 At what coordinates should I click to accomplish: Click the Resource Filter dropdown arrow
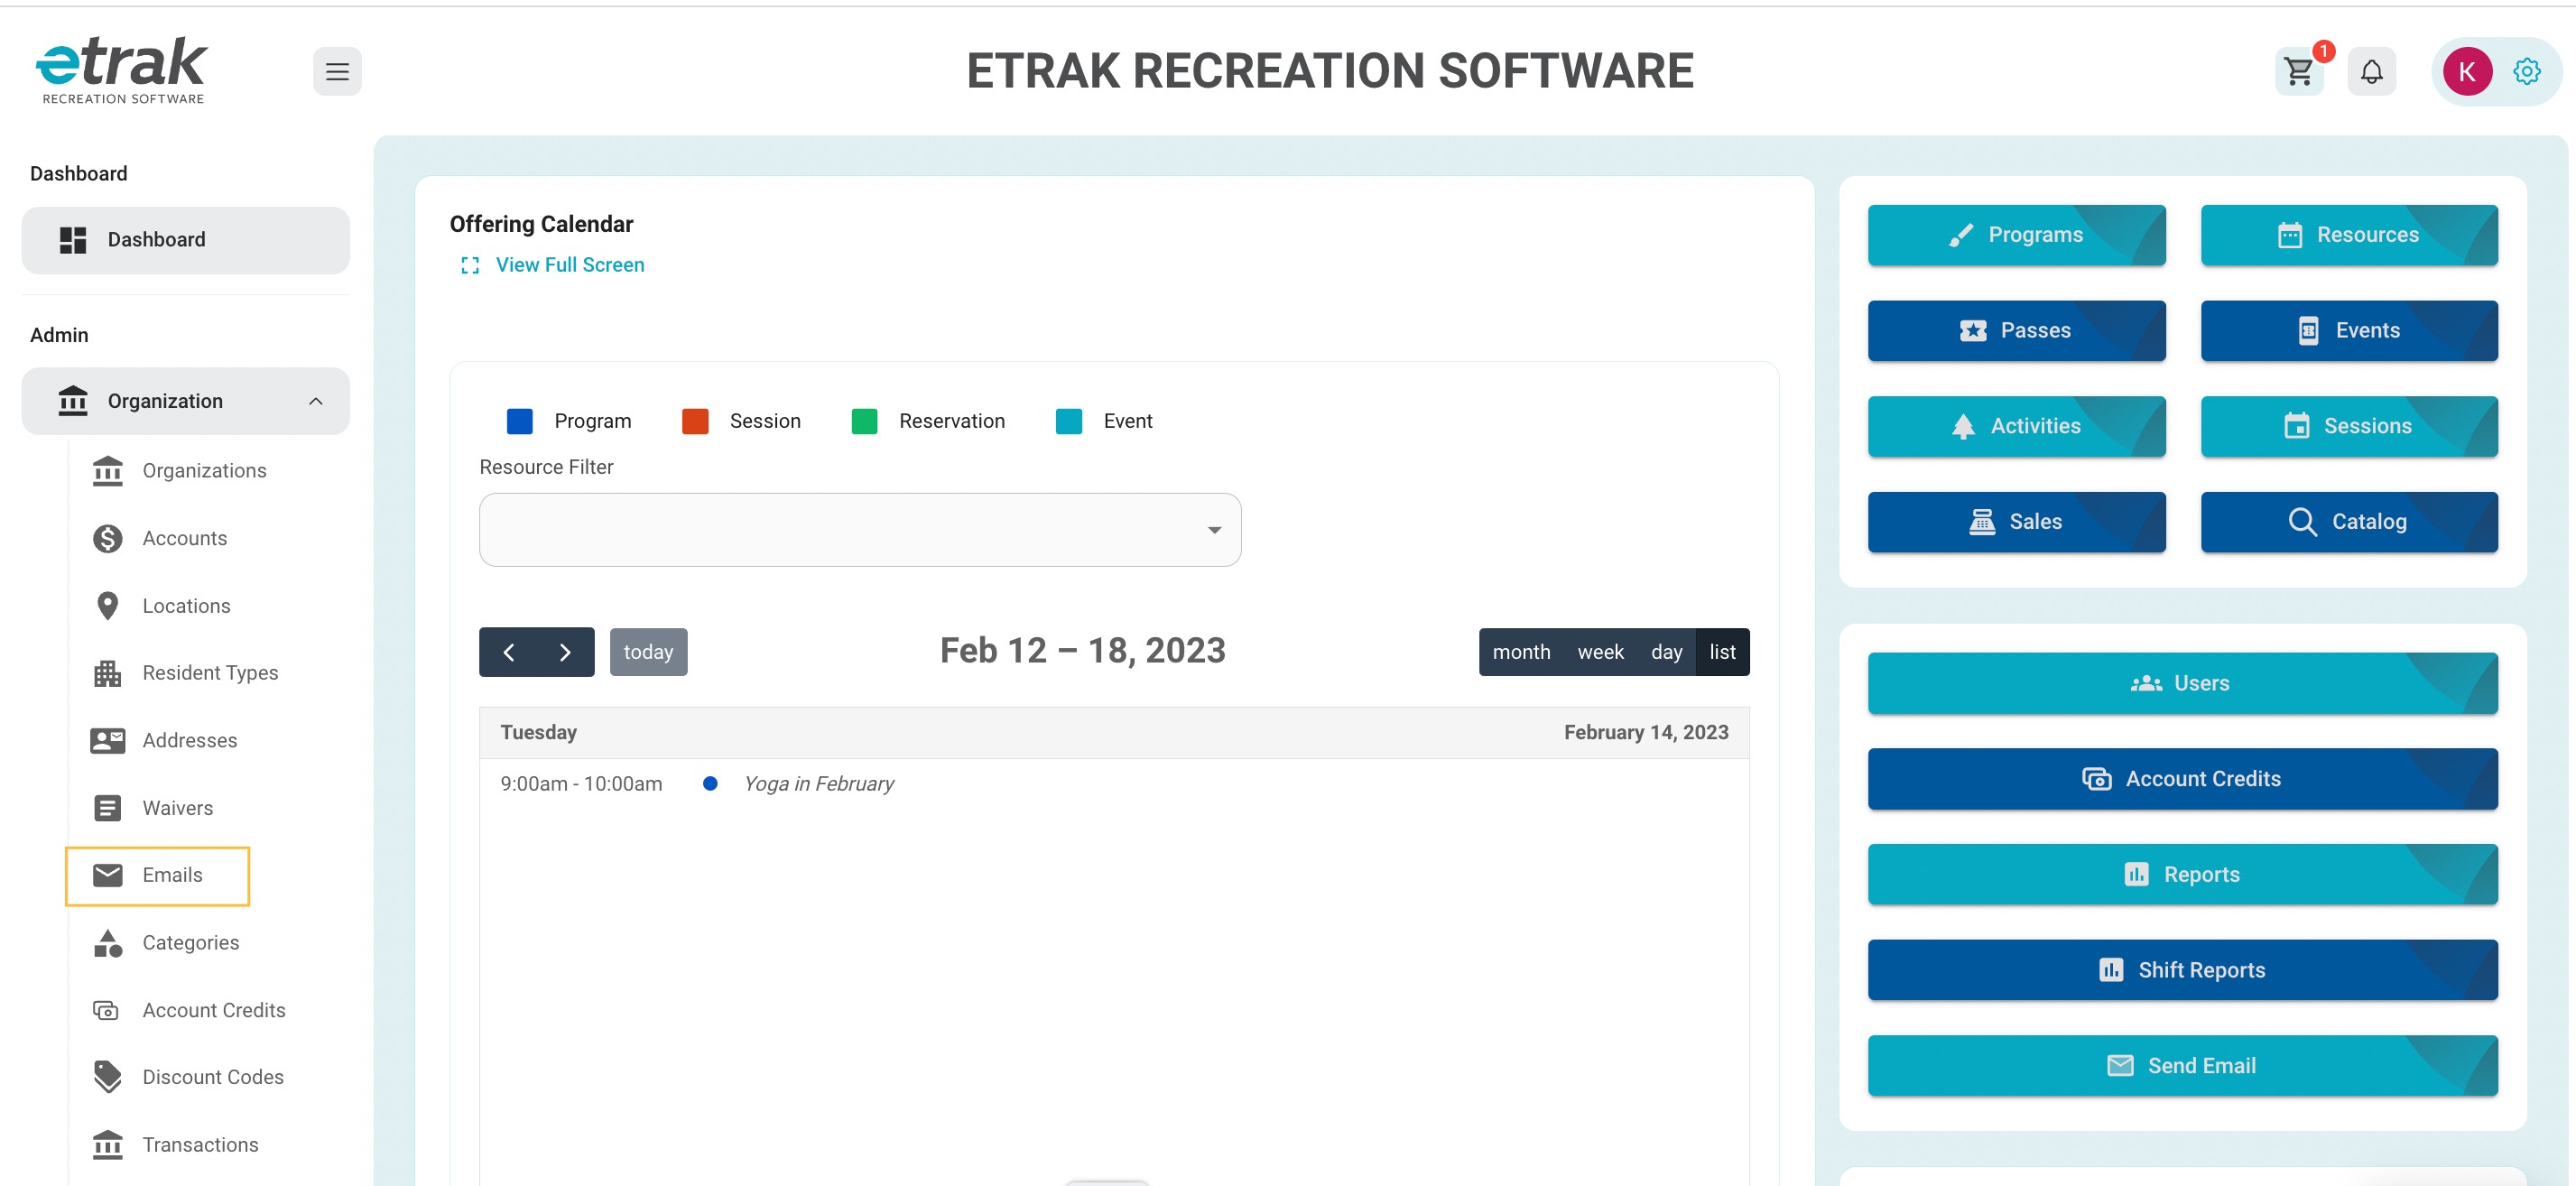(1214, 530)
